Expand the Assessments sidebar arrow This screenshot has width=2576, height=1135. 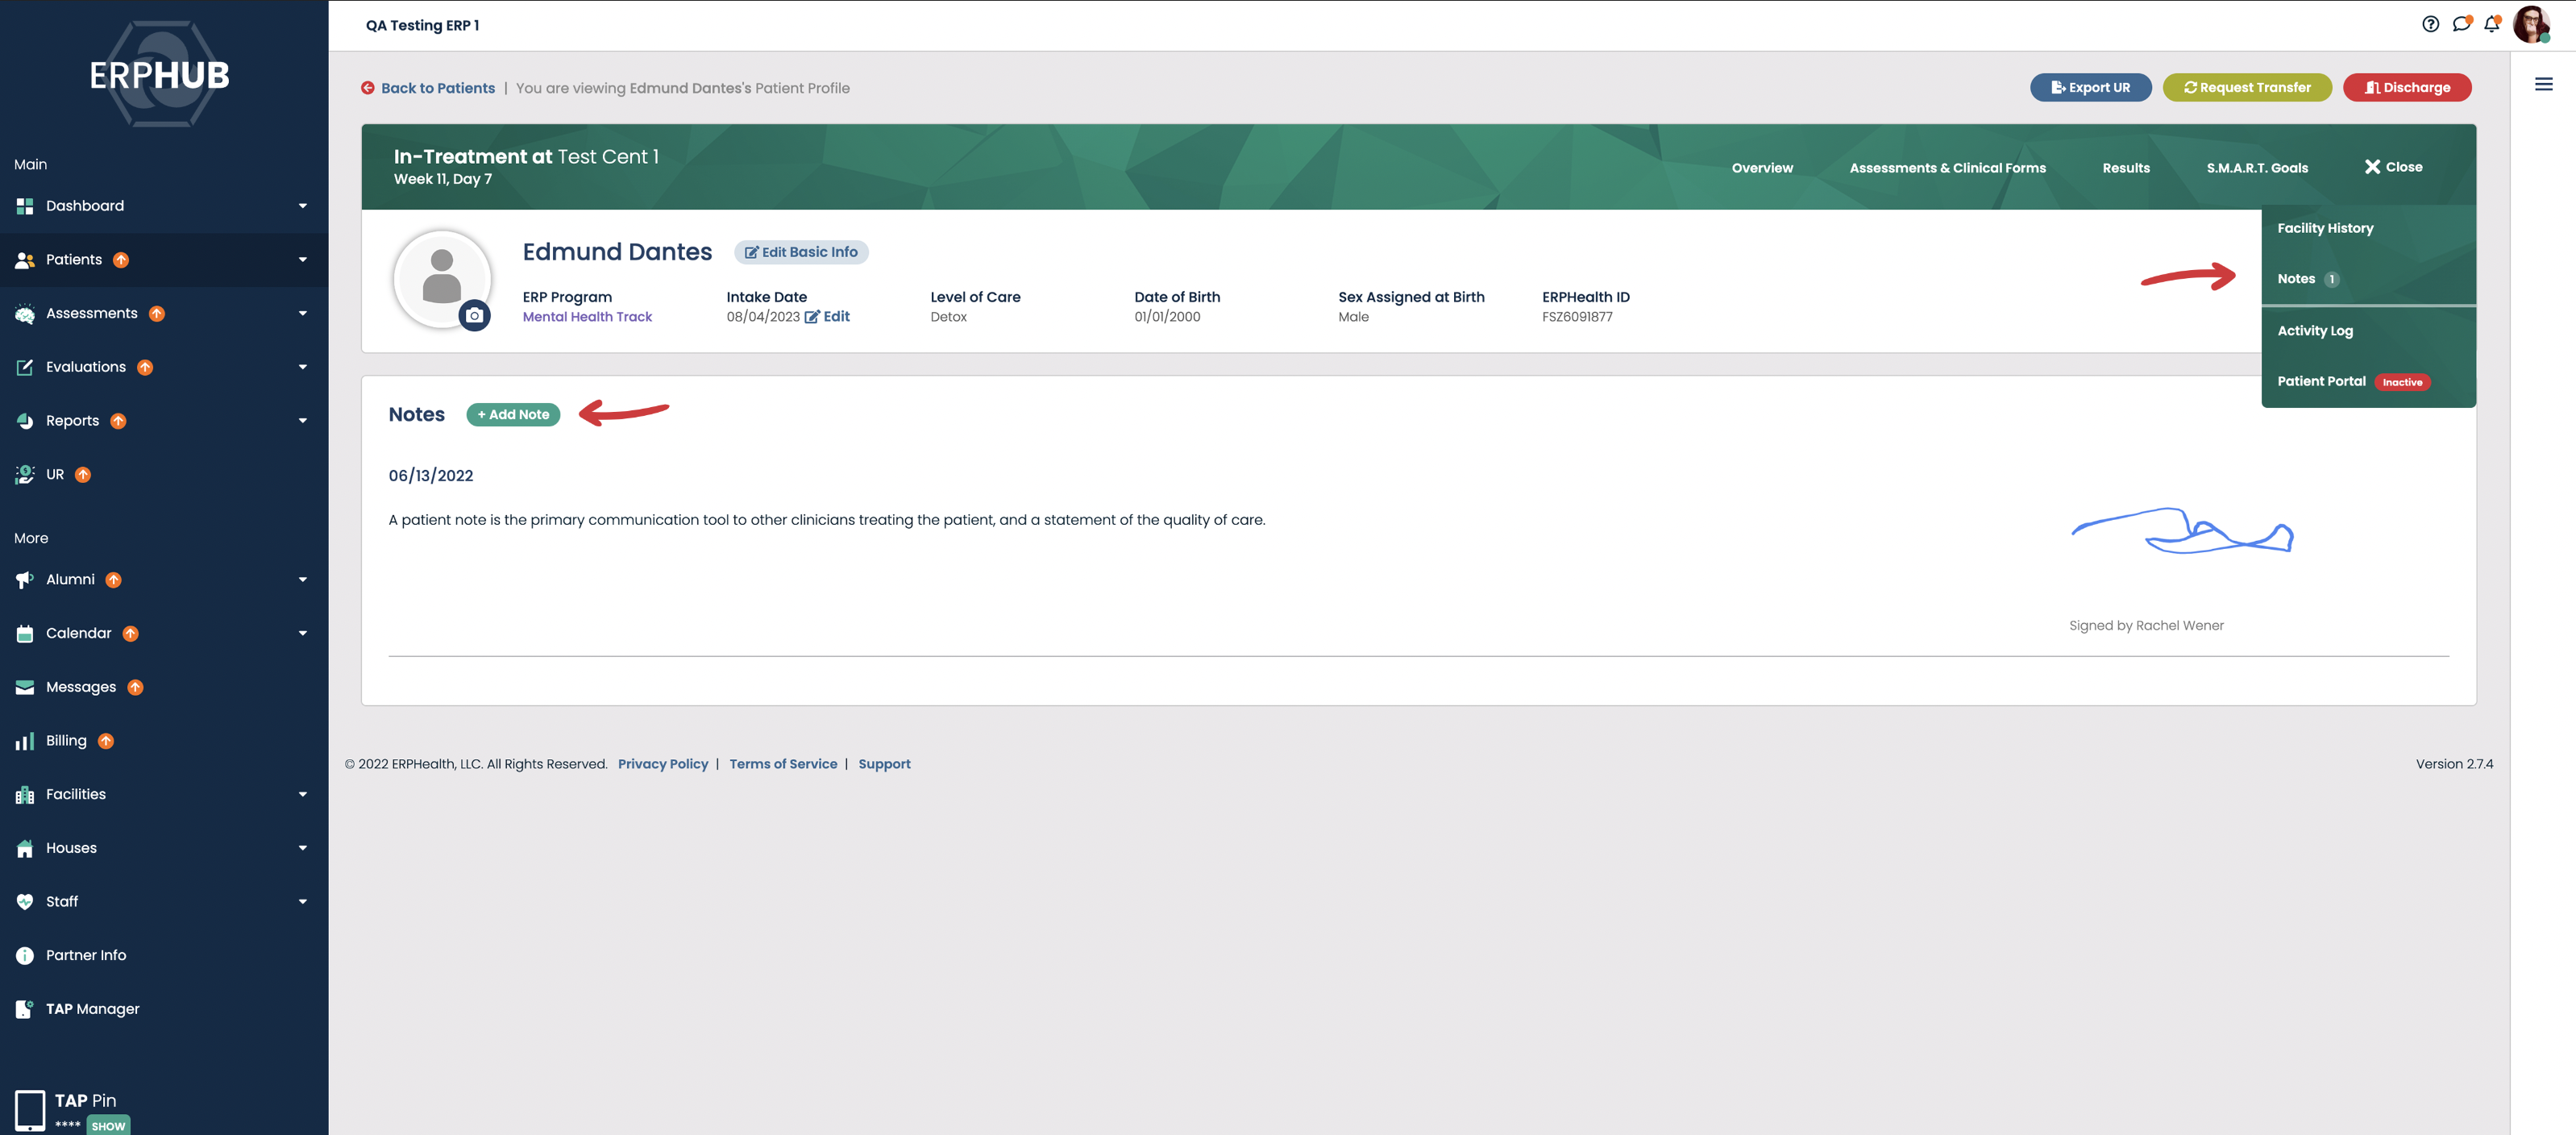(x=302, y=313)
